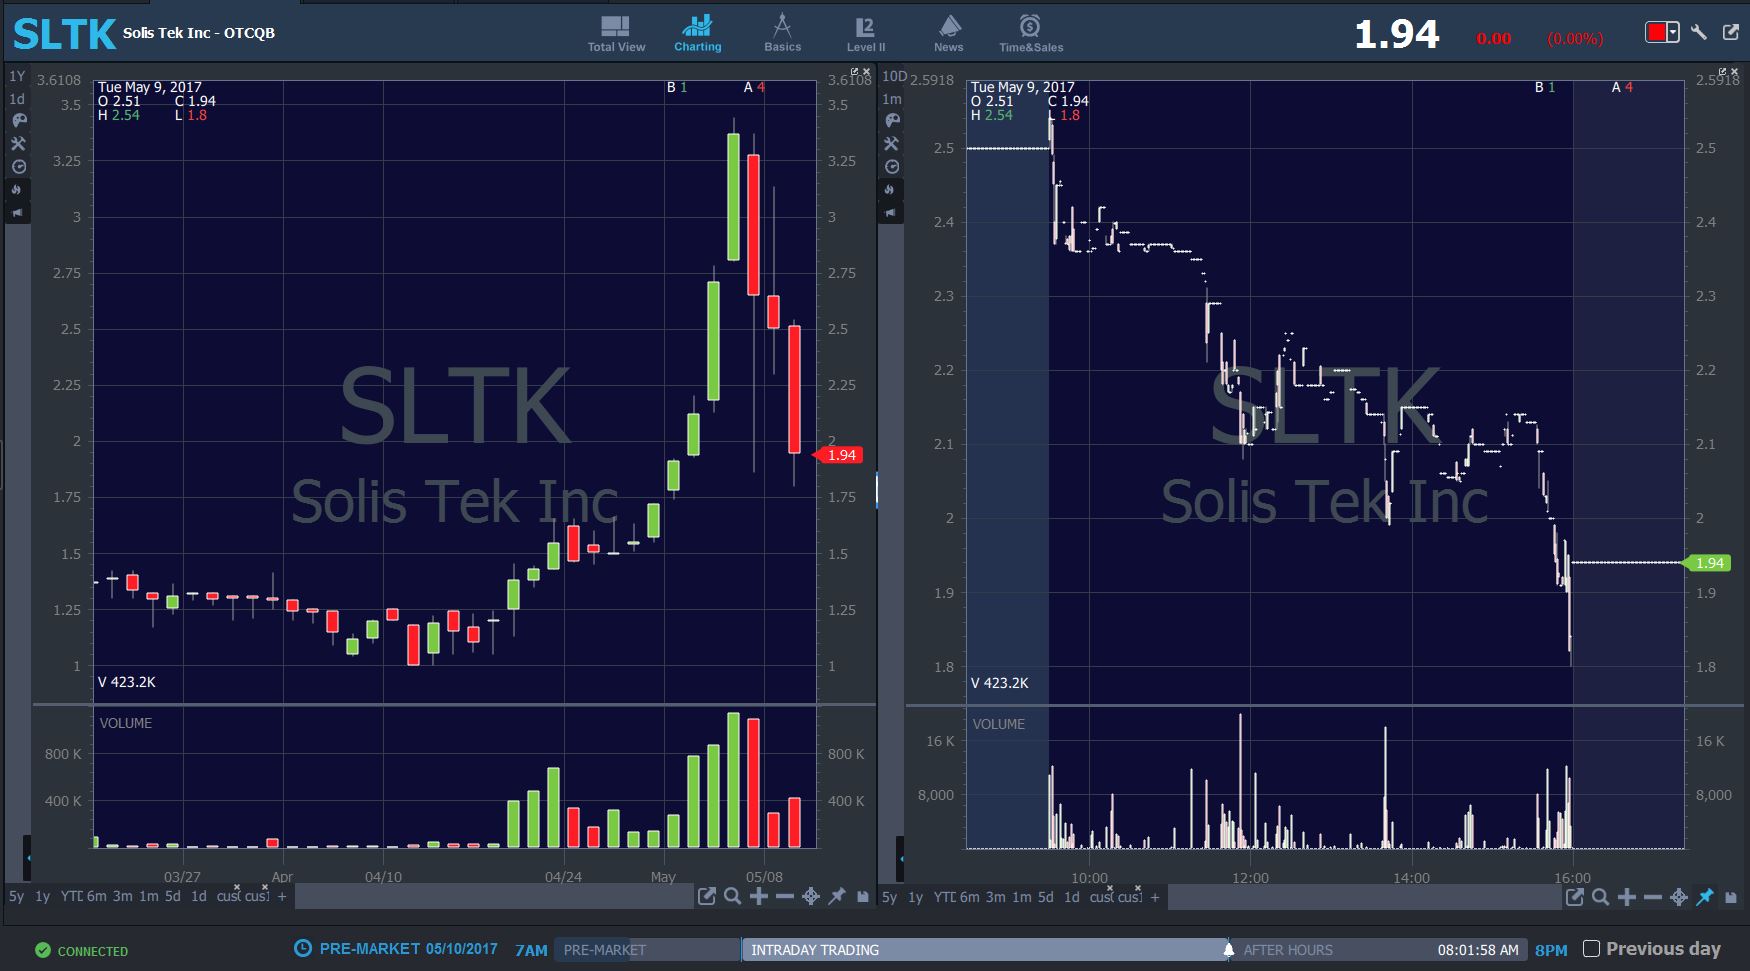Select the 1d interval label on left chart

(17, 99)
